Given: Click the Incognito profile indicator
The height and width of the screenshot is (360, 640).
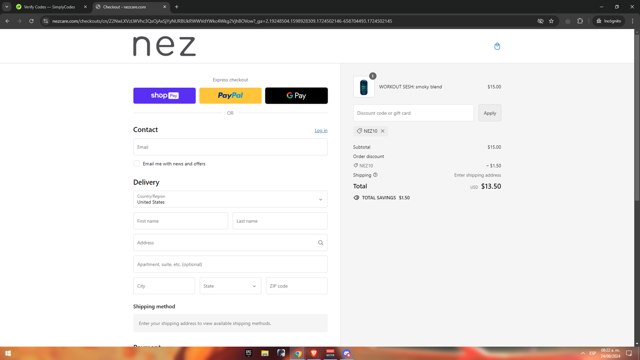Looking at the screenshot, I should [609, 21].
